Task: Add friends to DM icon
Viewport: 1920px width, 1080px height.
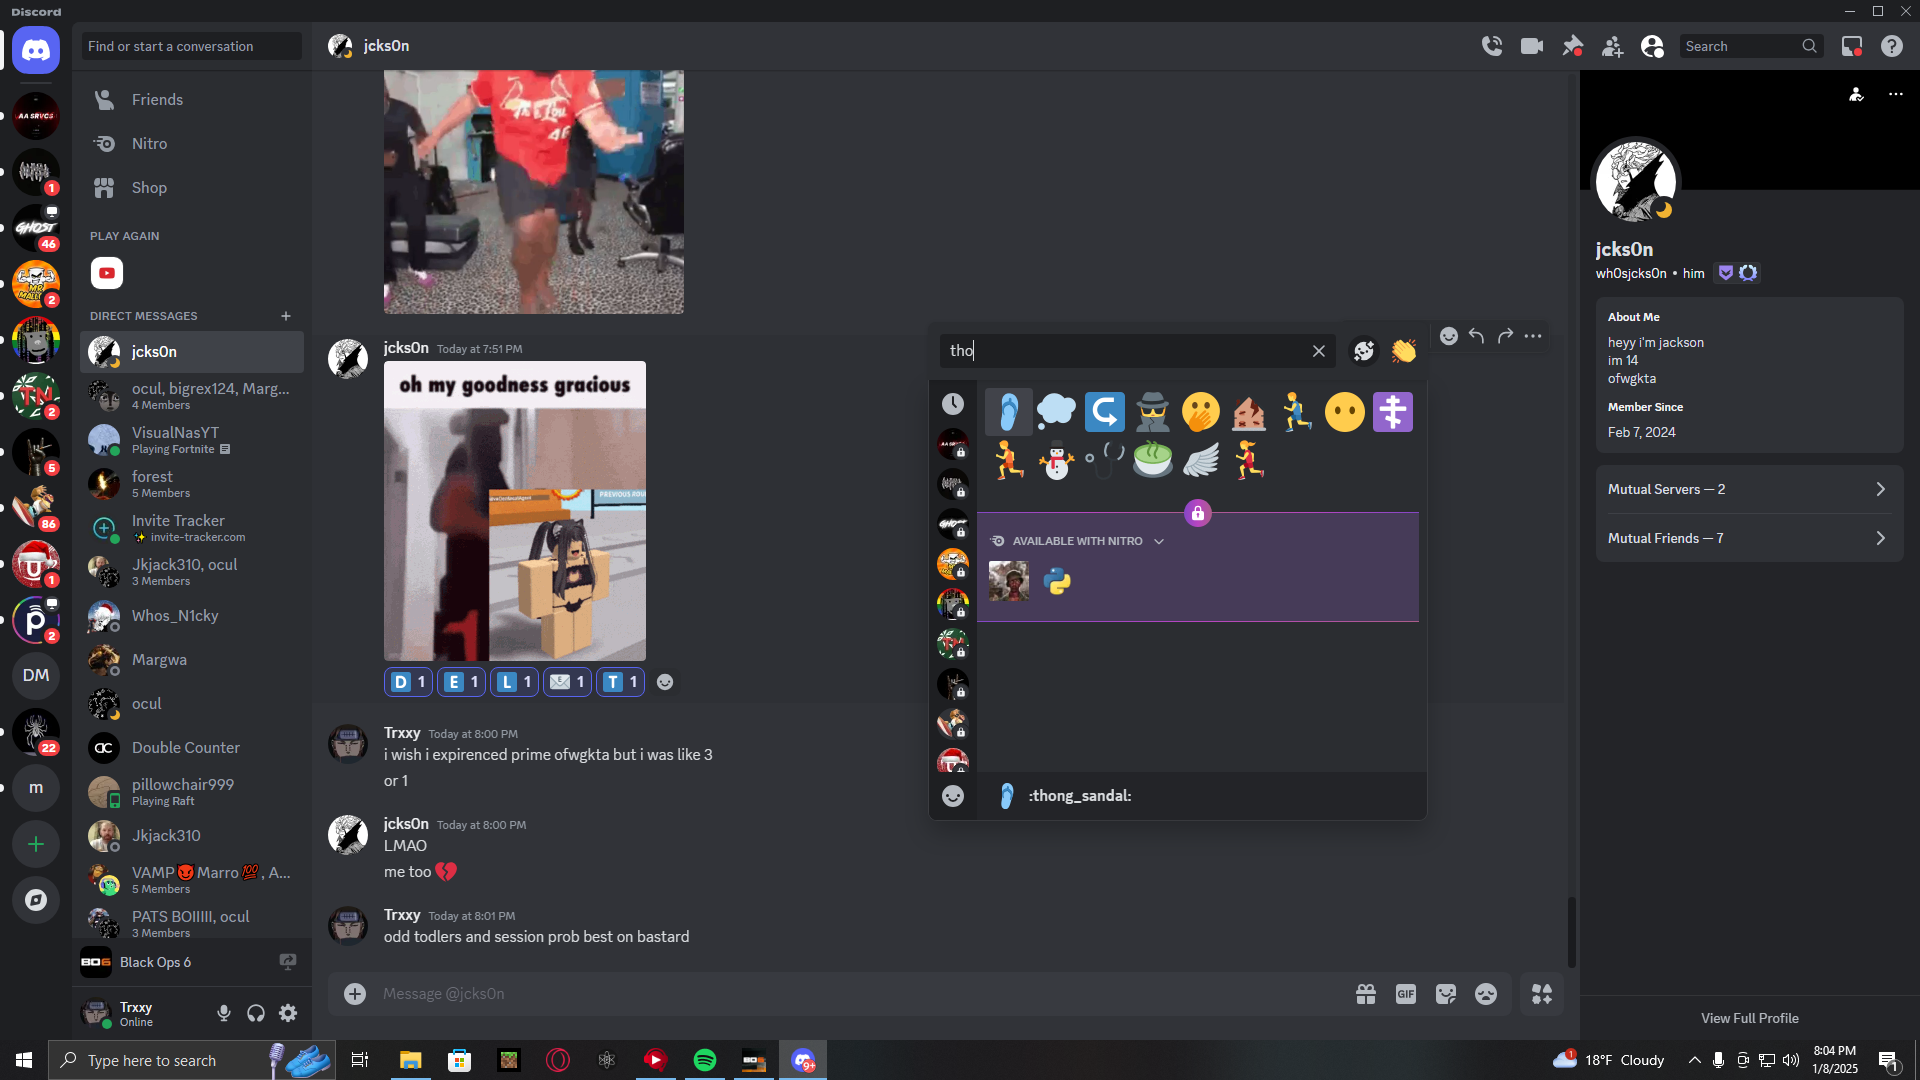Action: click(1612, 46)
